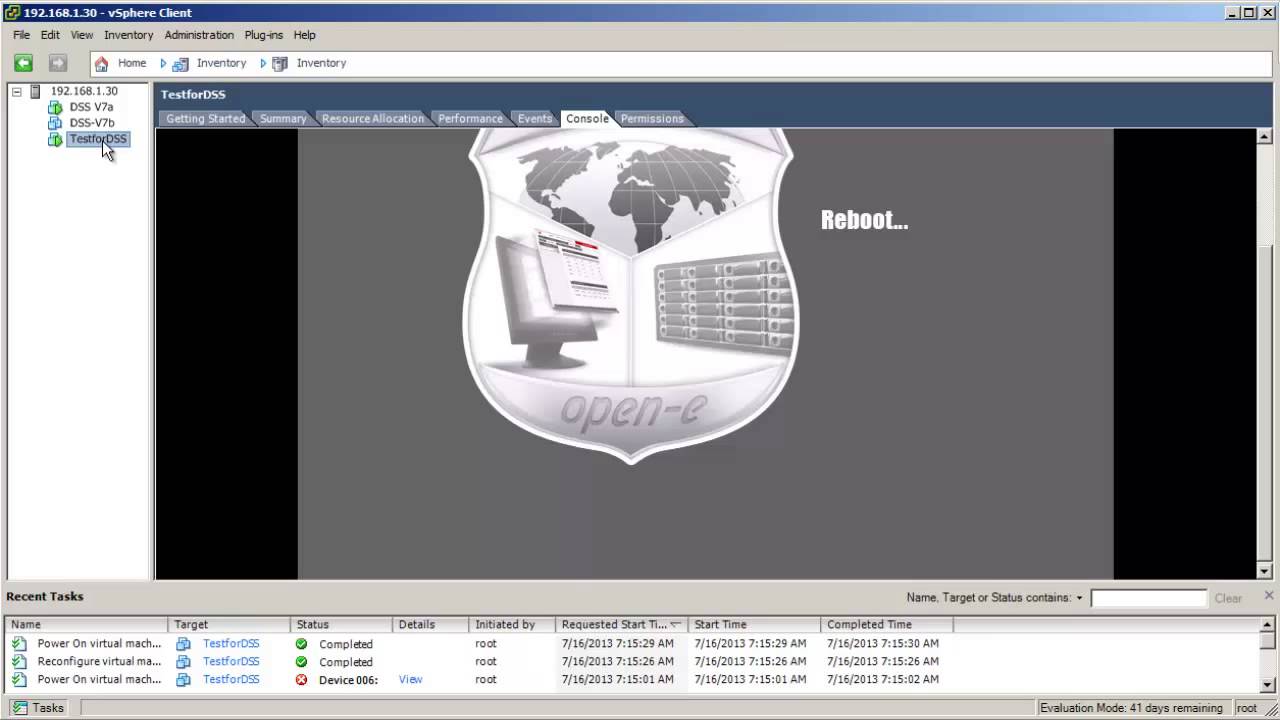Click the console vertical scrollbar up arrow
Image resolution: width=1280 pixels, height=720 pixels.
(1264, 136)
